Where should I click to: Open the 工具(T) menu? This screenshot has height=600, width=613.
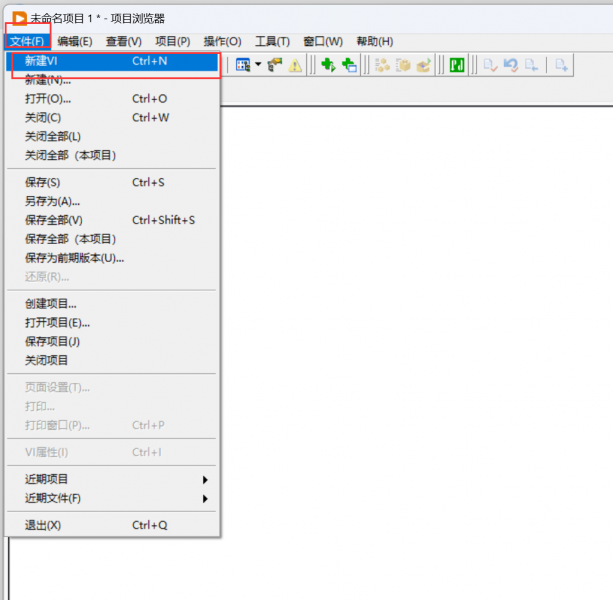(272, 41)
